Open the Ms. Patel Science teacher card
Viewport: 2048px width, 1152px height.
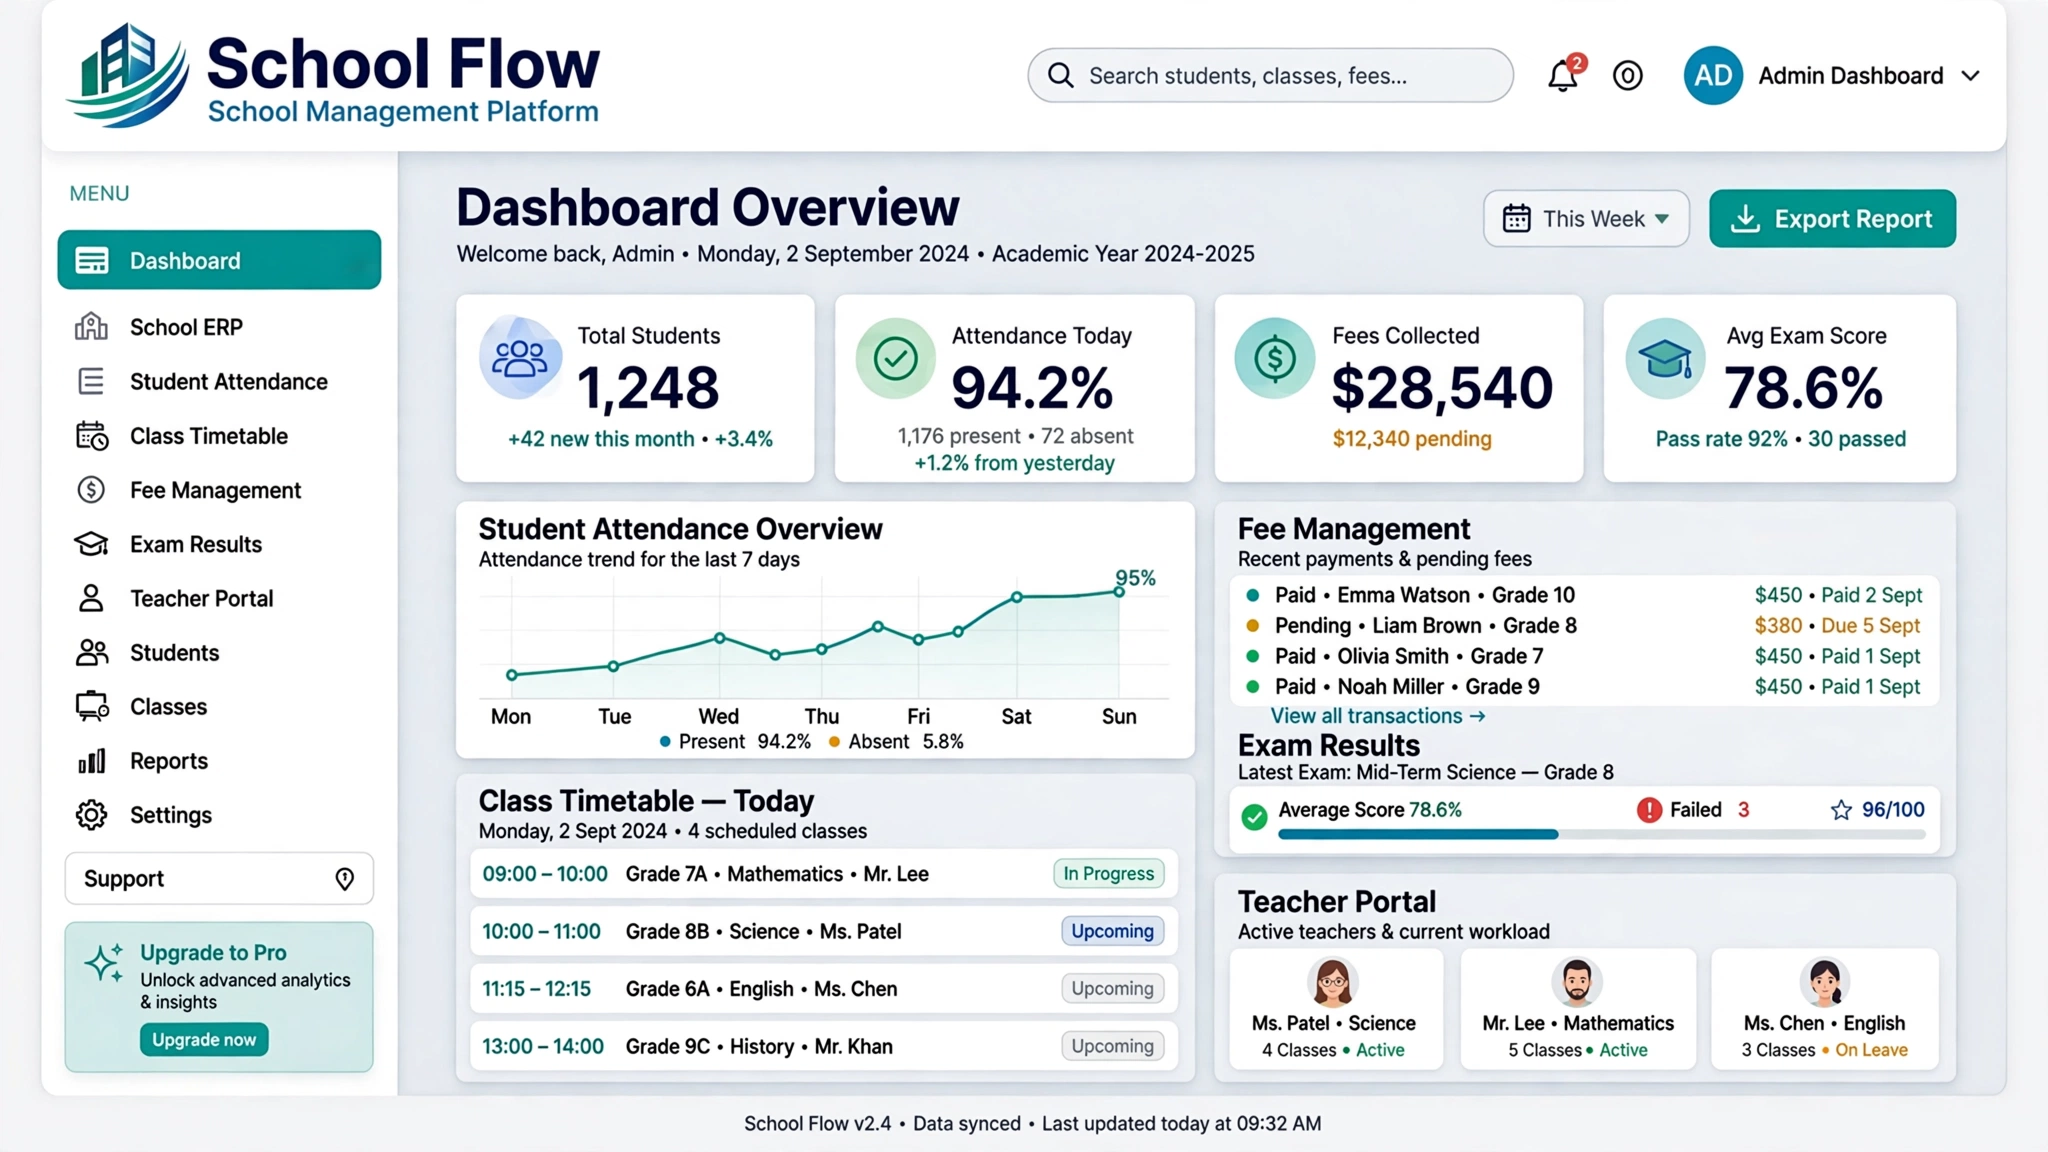(1335, 1008)
